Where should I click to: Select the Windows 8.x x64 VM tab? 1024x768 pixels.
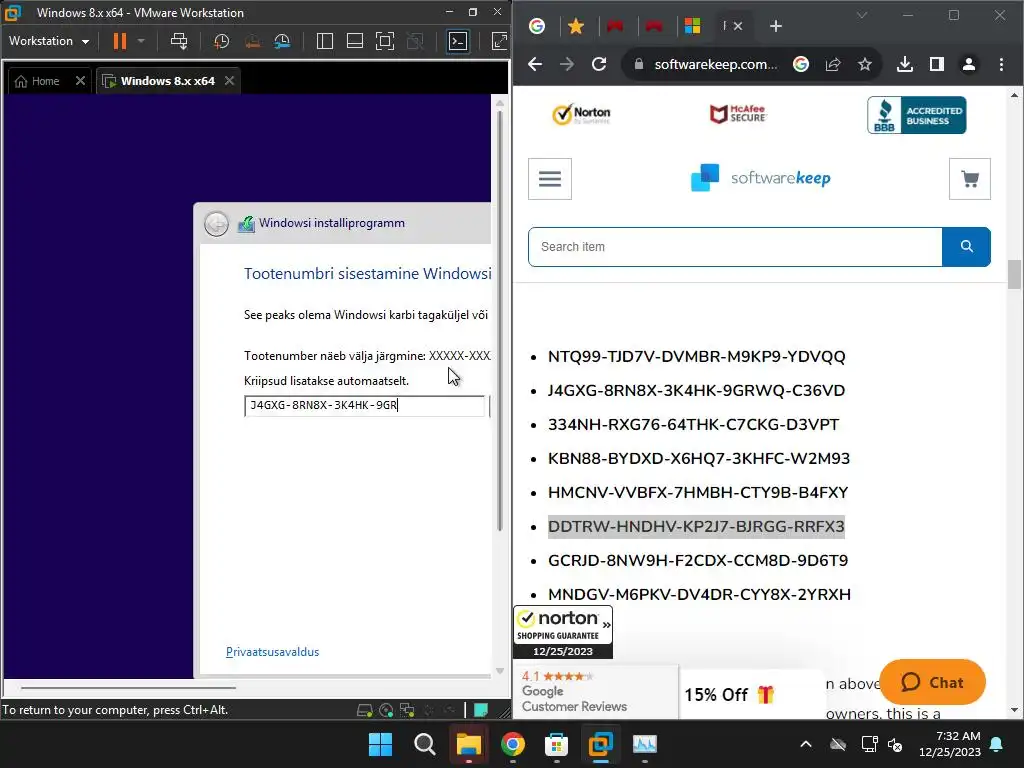point(159,81)
